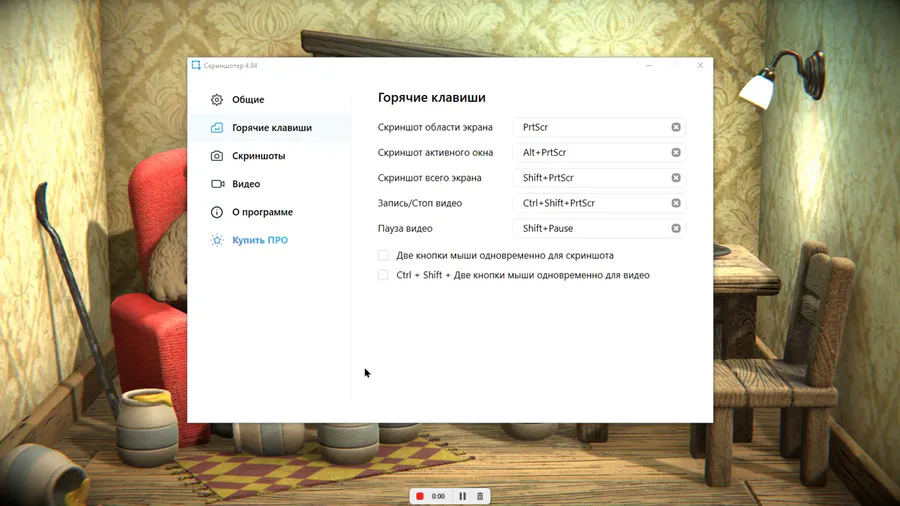Delete the recording with the trash icon
Screen dimensions: 900x506
pos(480,496)
